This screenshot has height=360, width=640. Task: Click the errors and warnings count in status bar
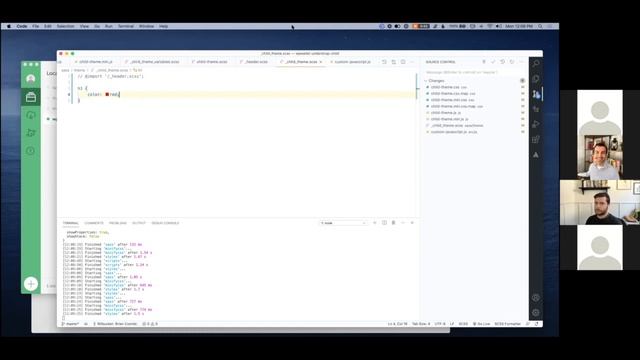(x=150, y=324)
